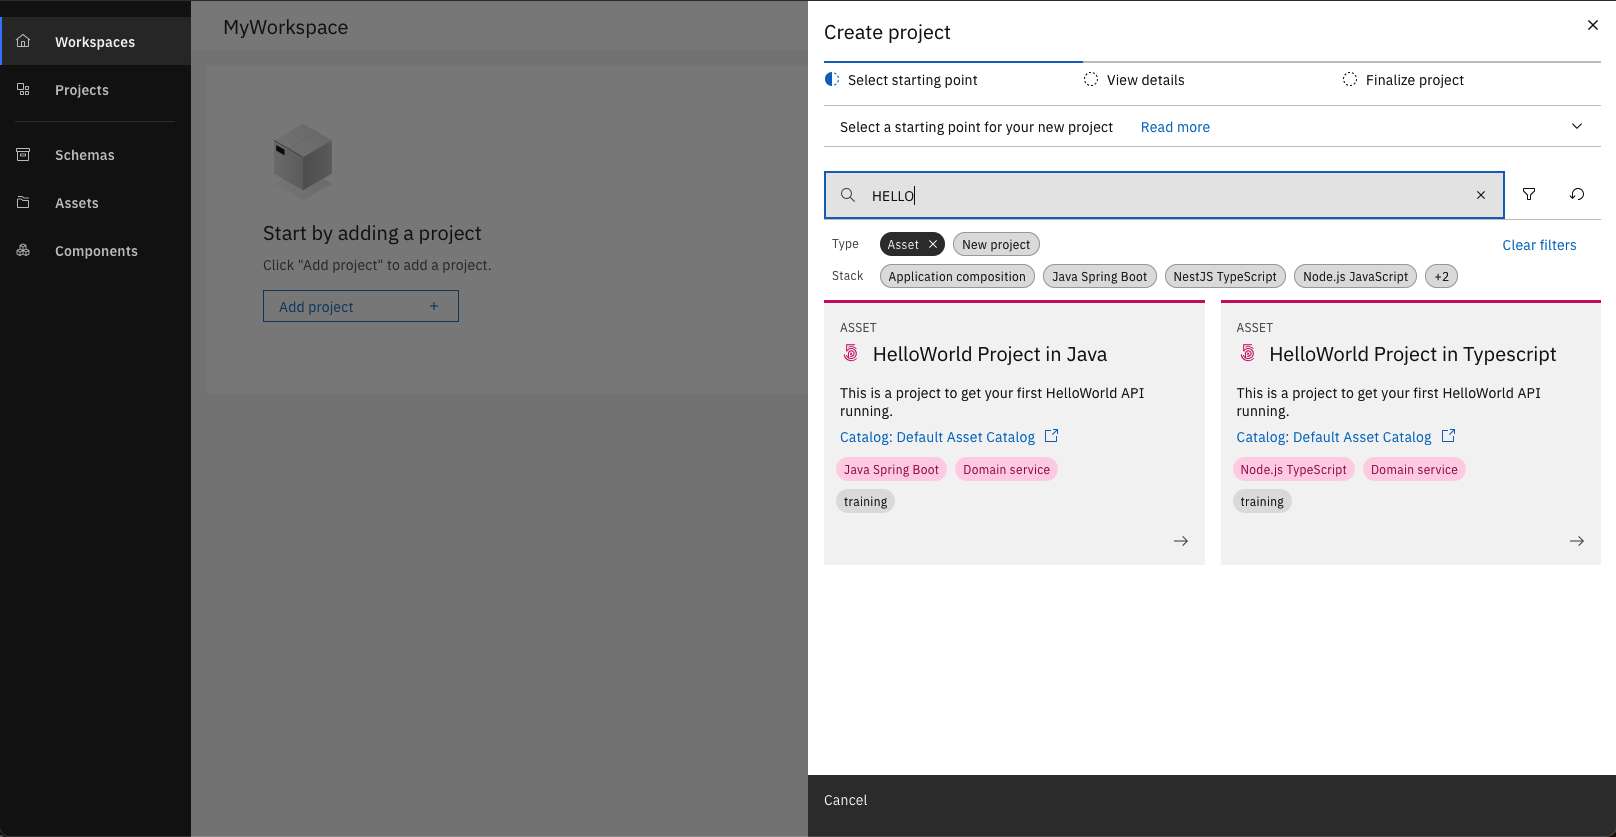Click the Schemas sidebar icon
Image resolution: width=1616 pixels, height=837 pixels.
point(23,154)
